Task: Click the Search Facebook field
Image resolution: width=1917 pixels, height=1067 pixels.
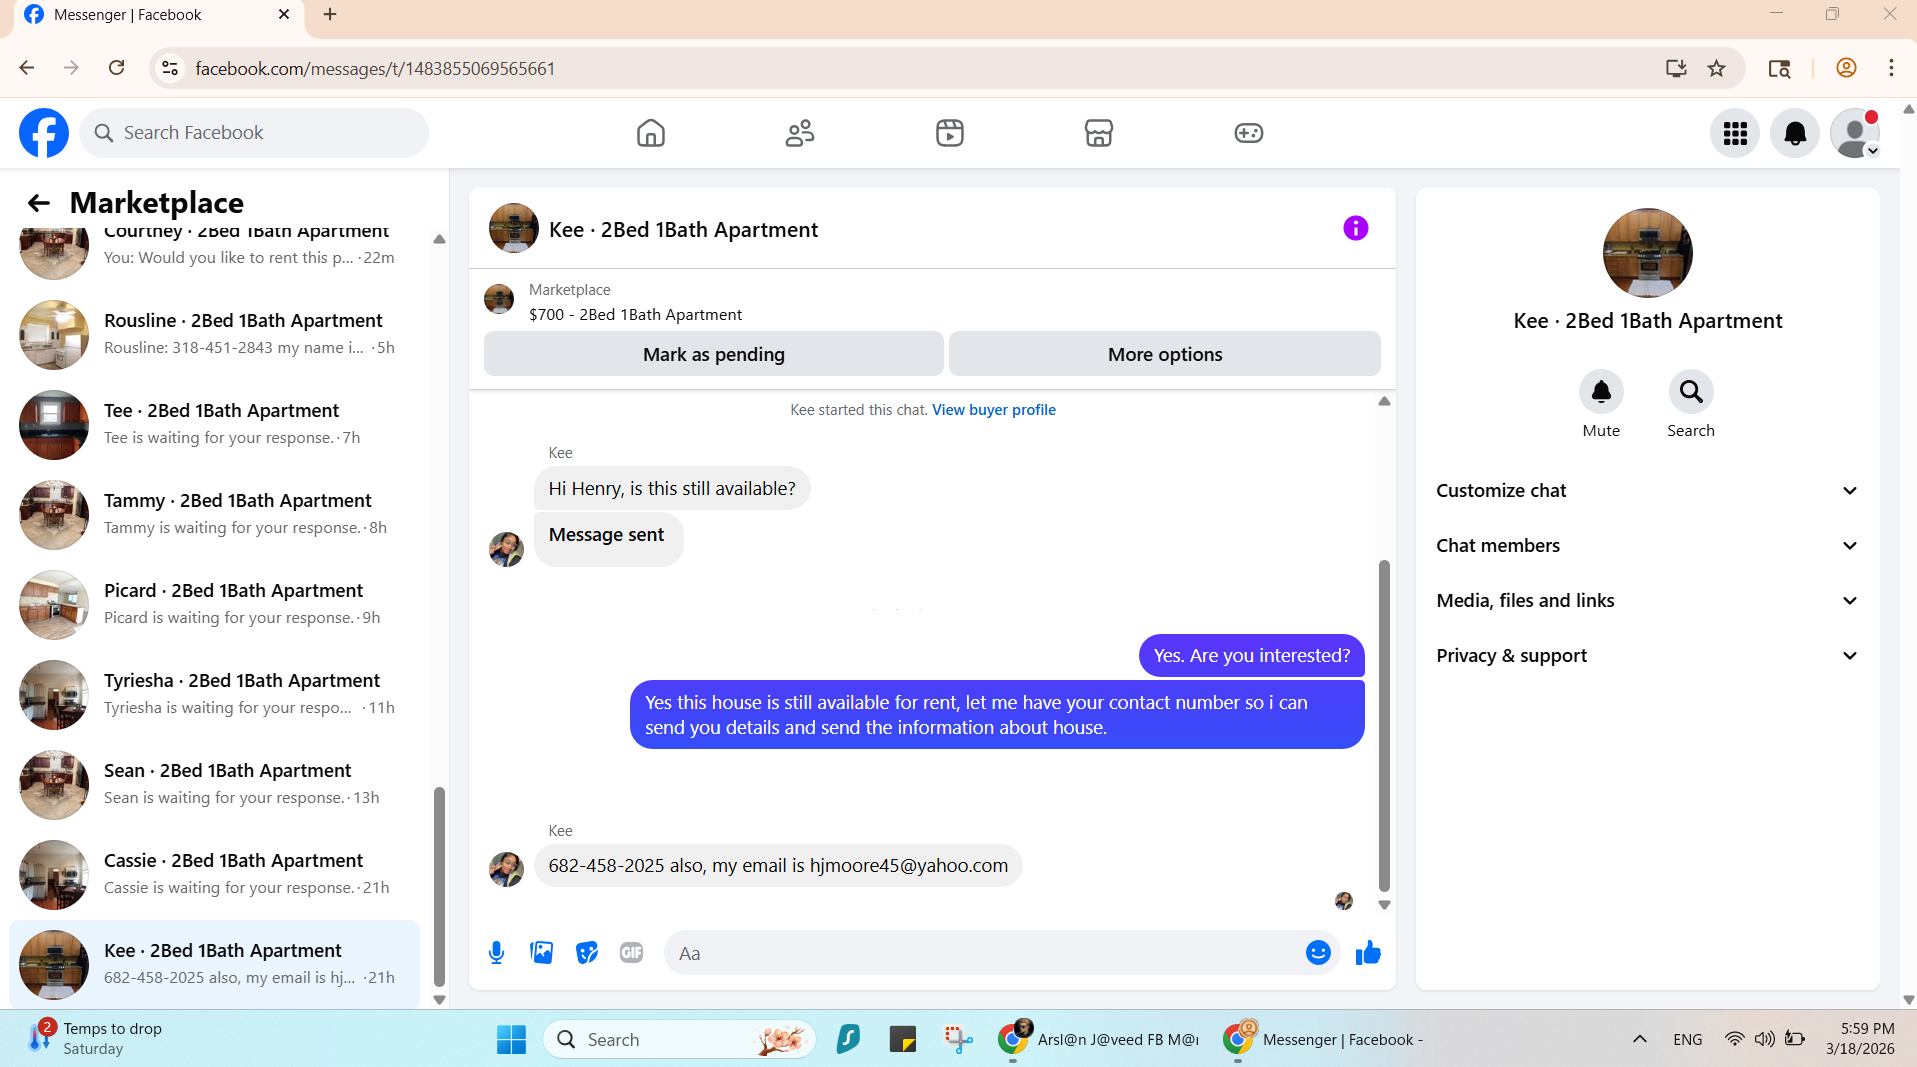Action: [254, 133]
